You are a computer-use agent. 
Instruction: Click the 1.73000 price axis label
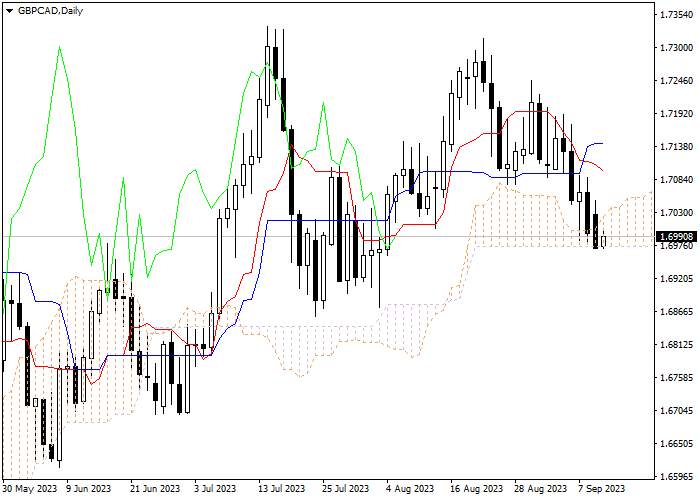[x=676, y=48]
